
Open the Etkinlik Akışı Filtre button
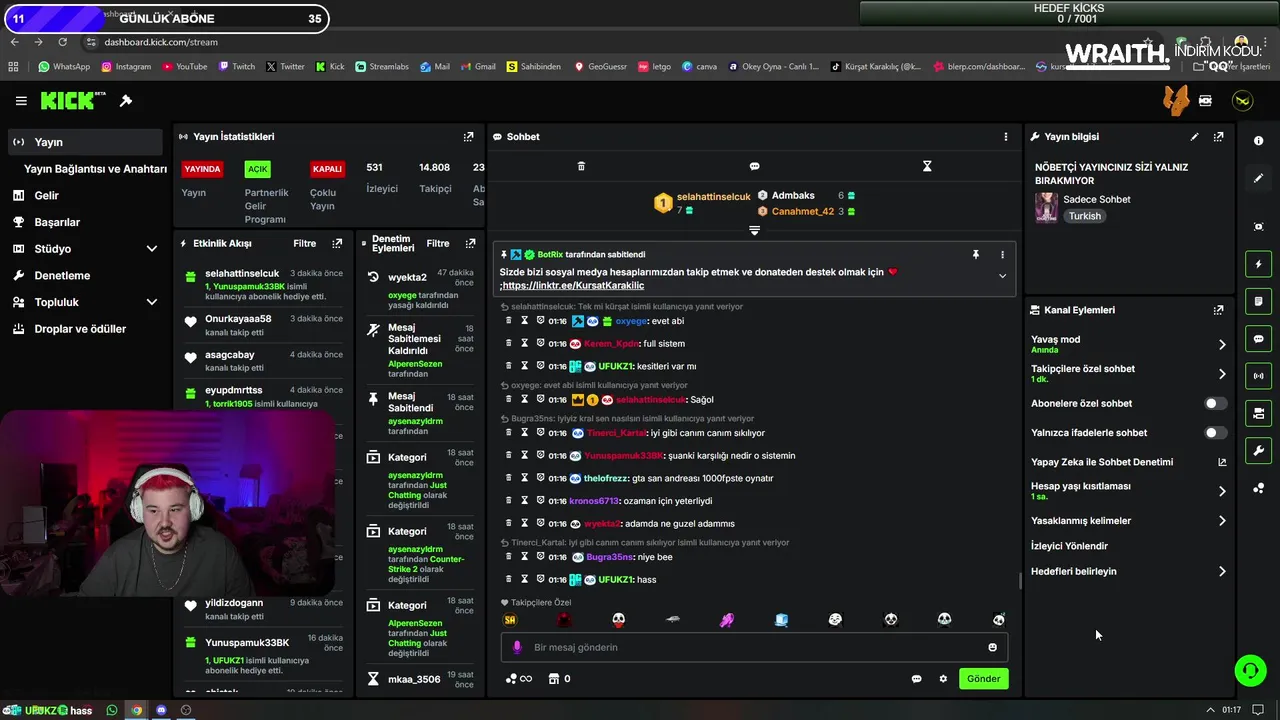point(304,243)
